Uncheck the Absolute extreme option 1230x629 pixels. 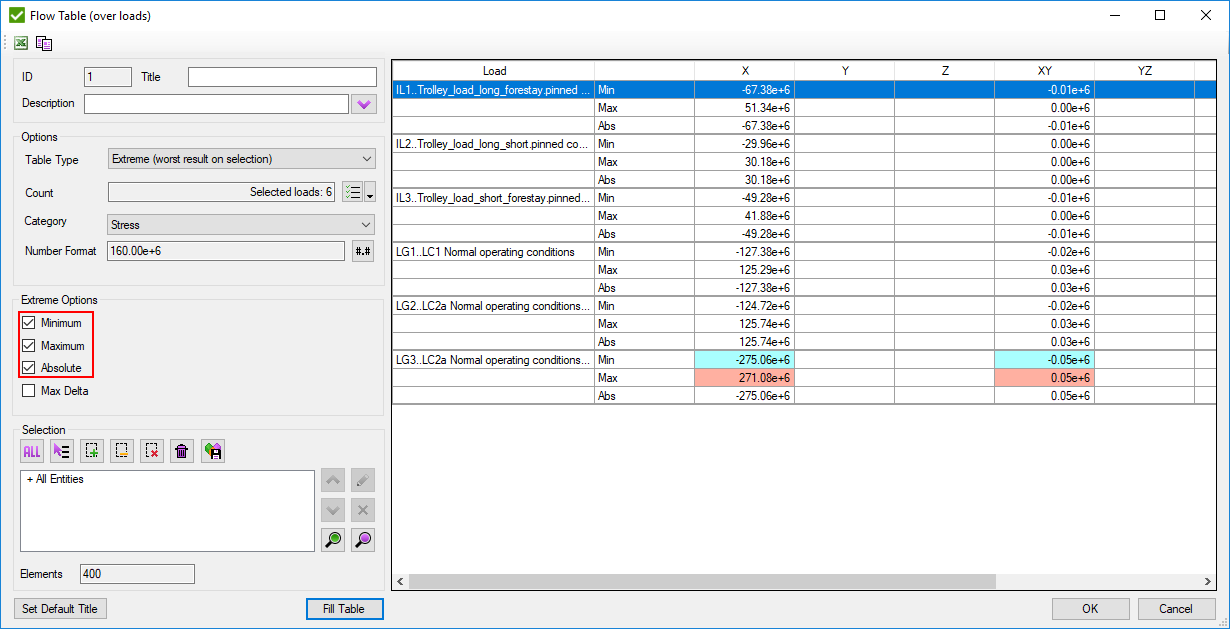28,368
